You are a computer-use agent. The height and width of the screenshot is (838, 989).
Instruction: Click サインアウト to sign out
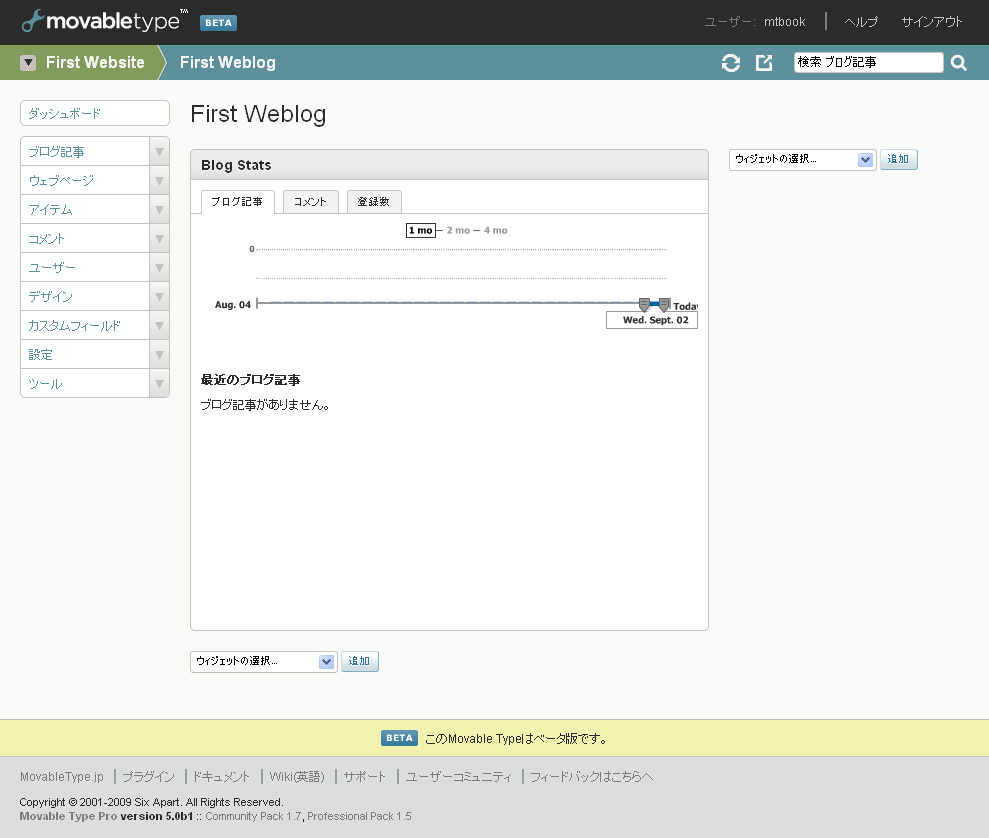click(932, 21)
